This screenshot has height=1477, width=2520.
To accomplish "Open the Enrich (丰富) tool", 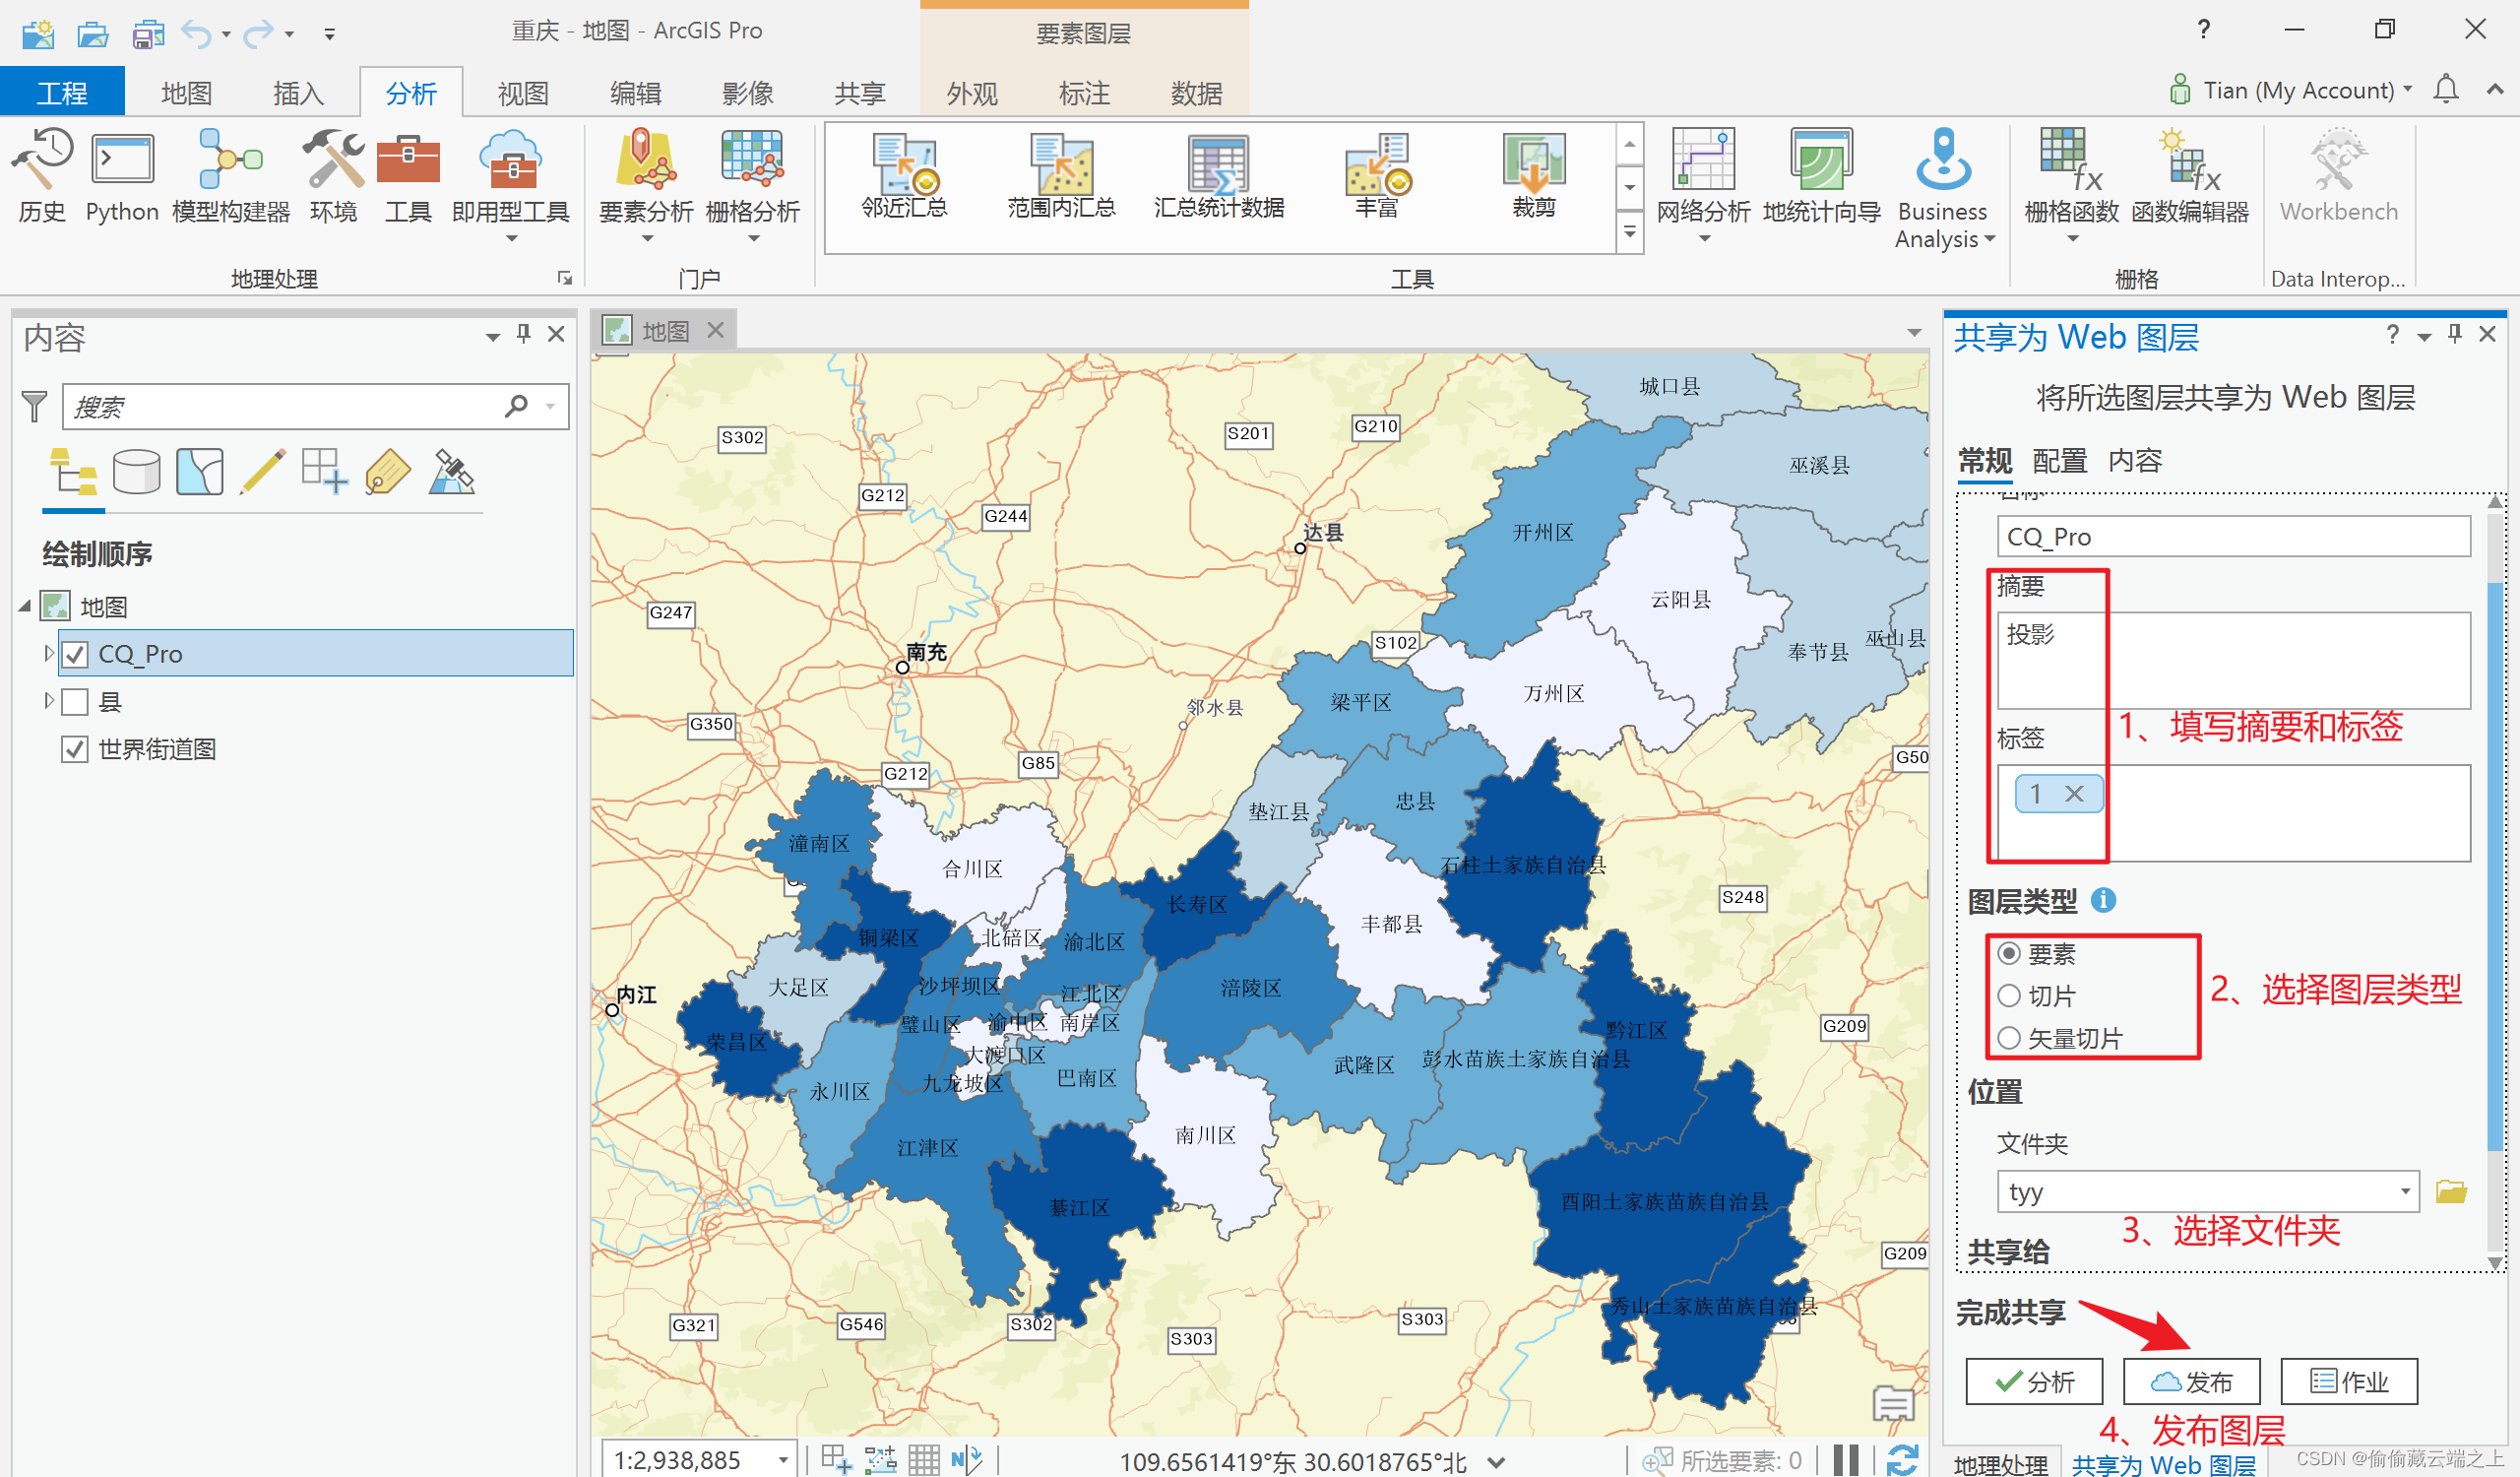I will click(x=1376, y=176).
